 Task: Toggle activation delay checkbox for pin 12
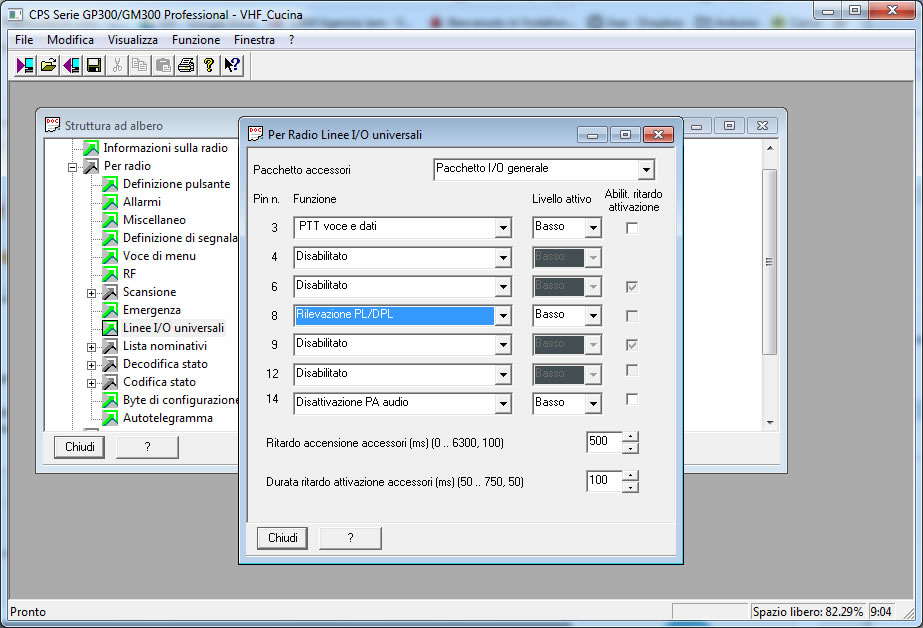[632, 370]
